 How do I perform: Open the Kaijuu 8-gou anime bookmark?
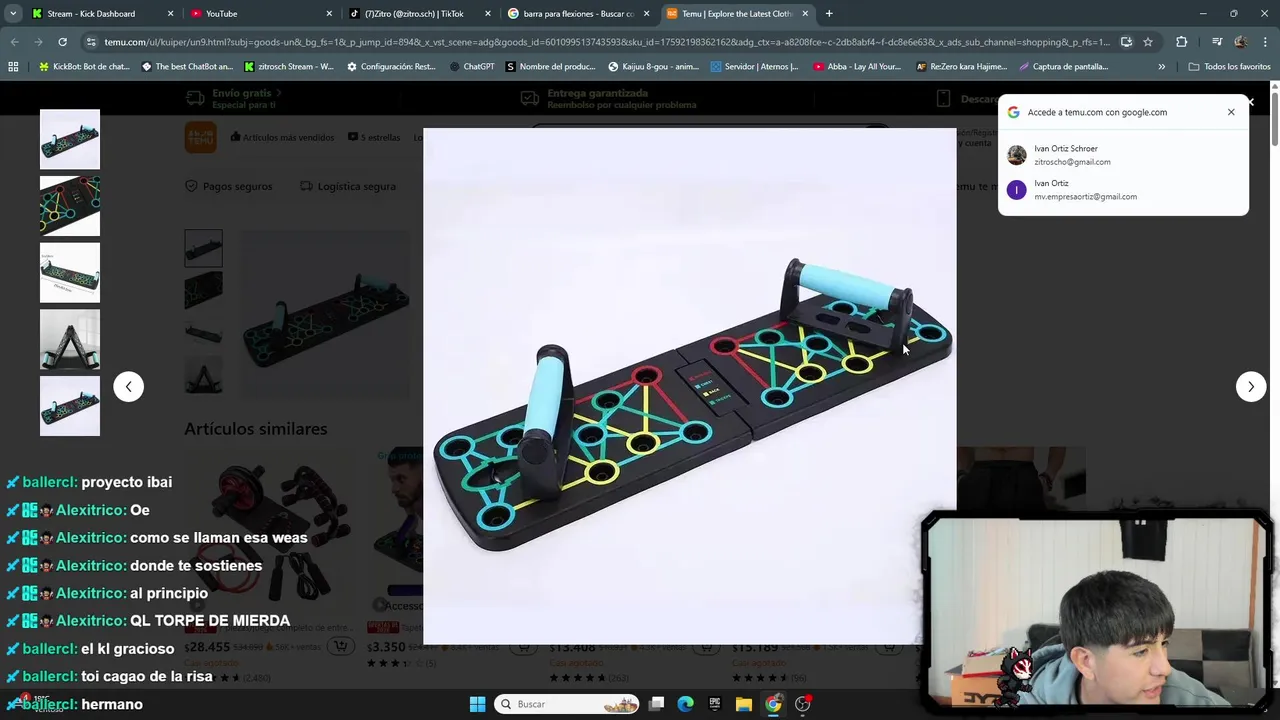click(653, 66)
